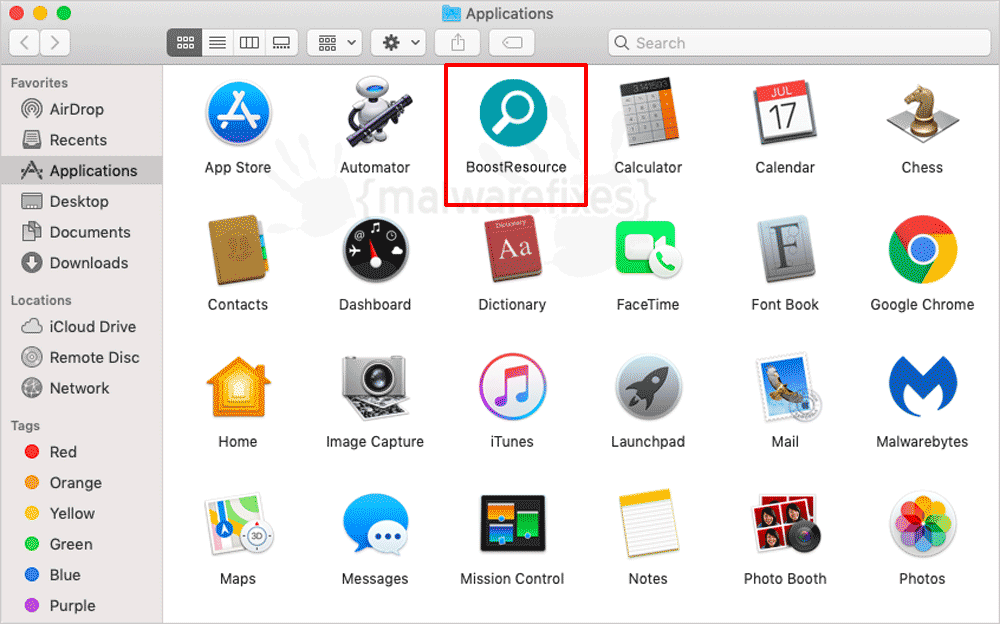Click the Locations section header
The width and height of the screenshot is (1000, 624).
pos(41,301)
